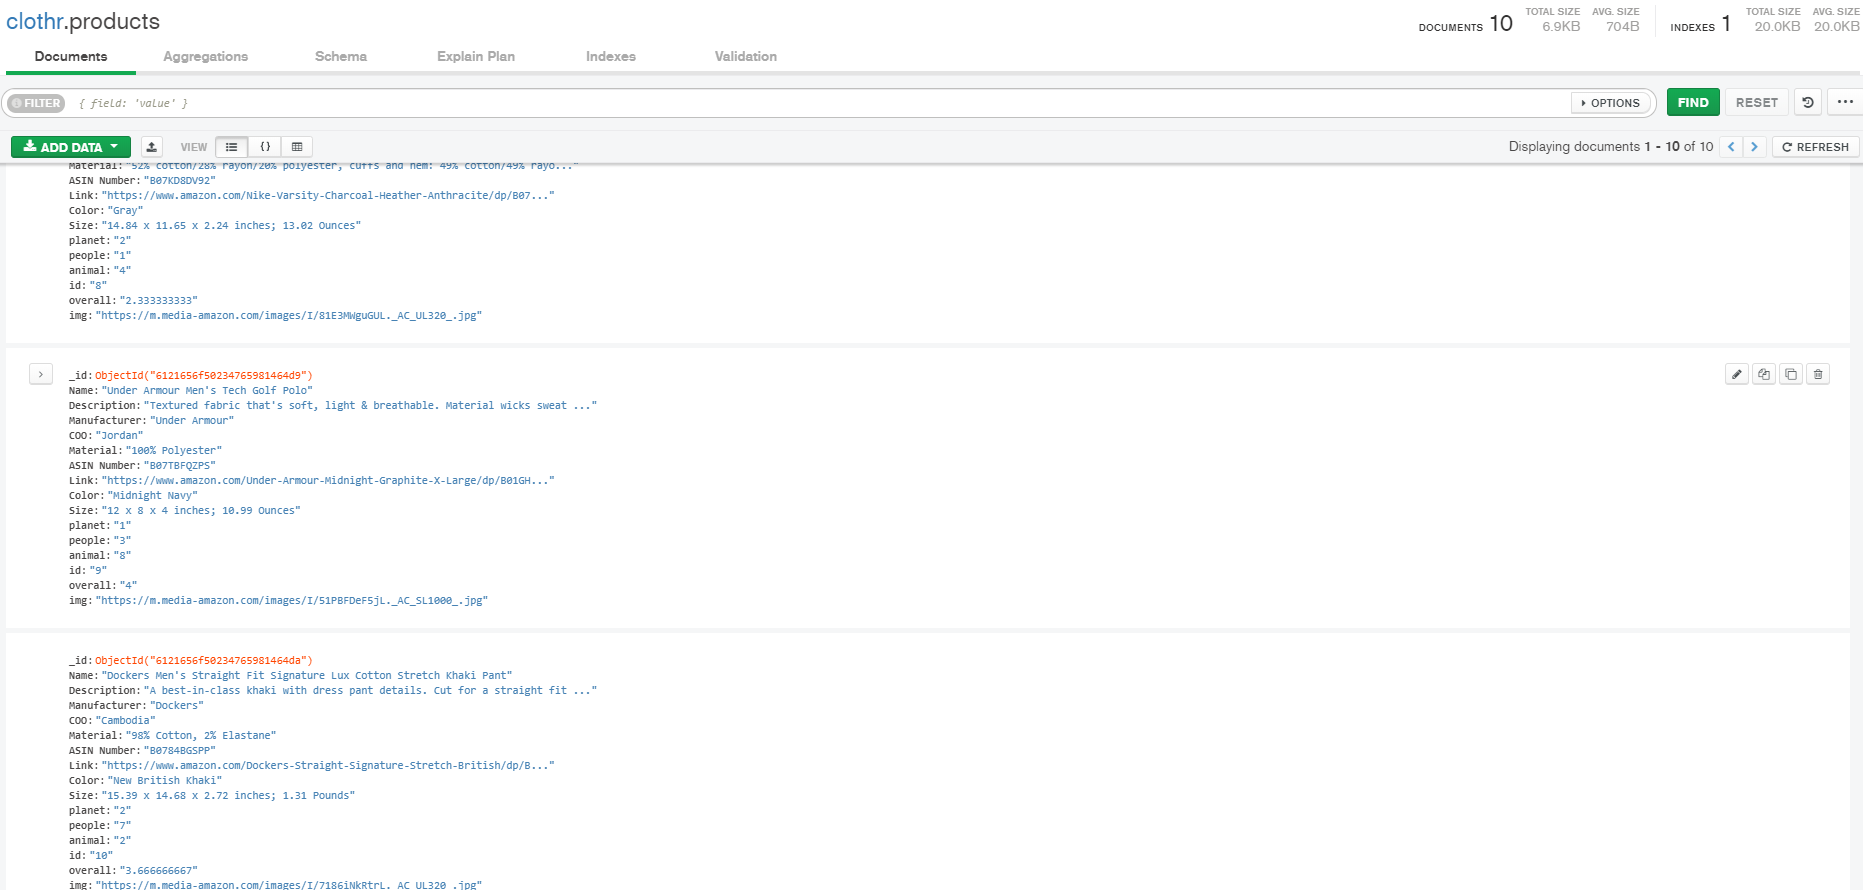Click the "Gray" color value
The width and height of the screenshot is (1863, 890).
[126, 210]
